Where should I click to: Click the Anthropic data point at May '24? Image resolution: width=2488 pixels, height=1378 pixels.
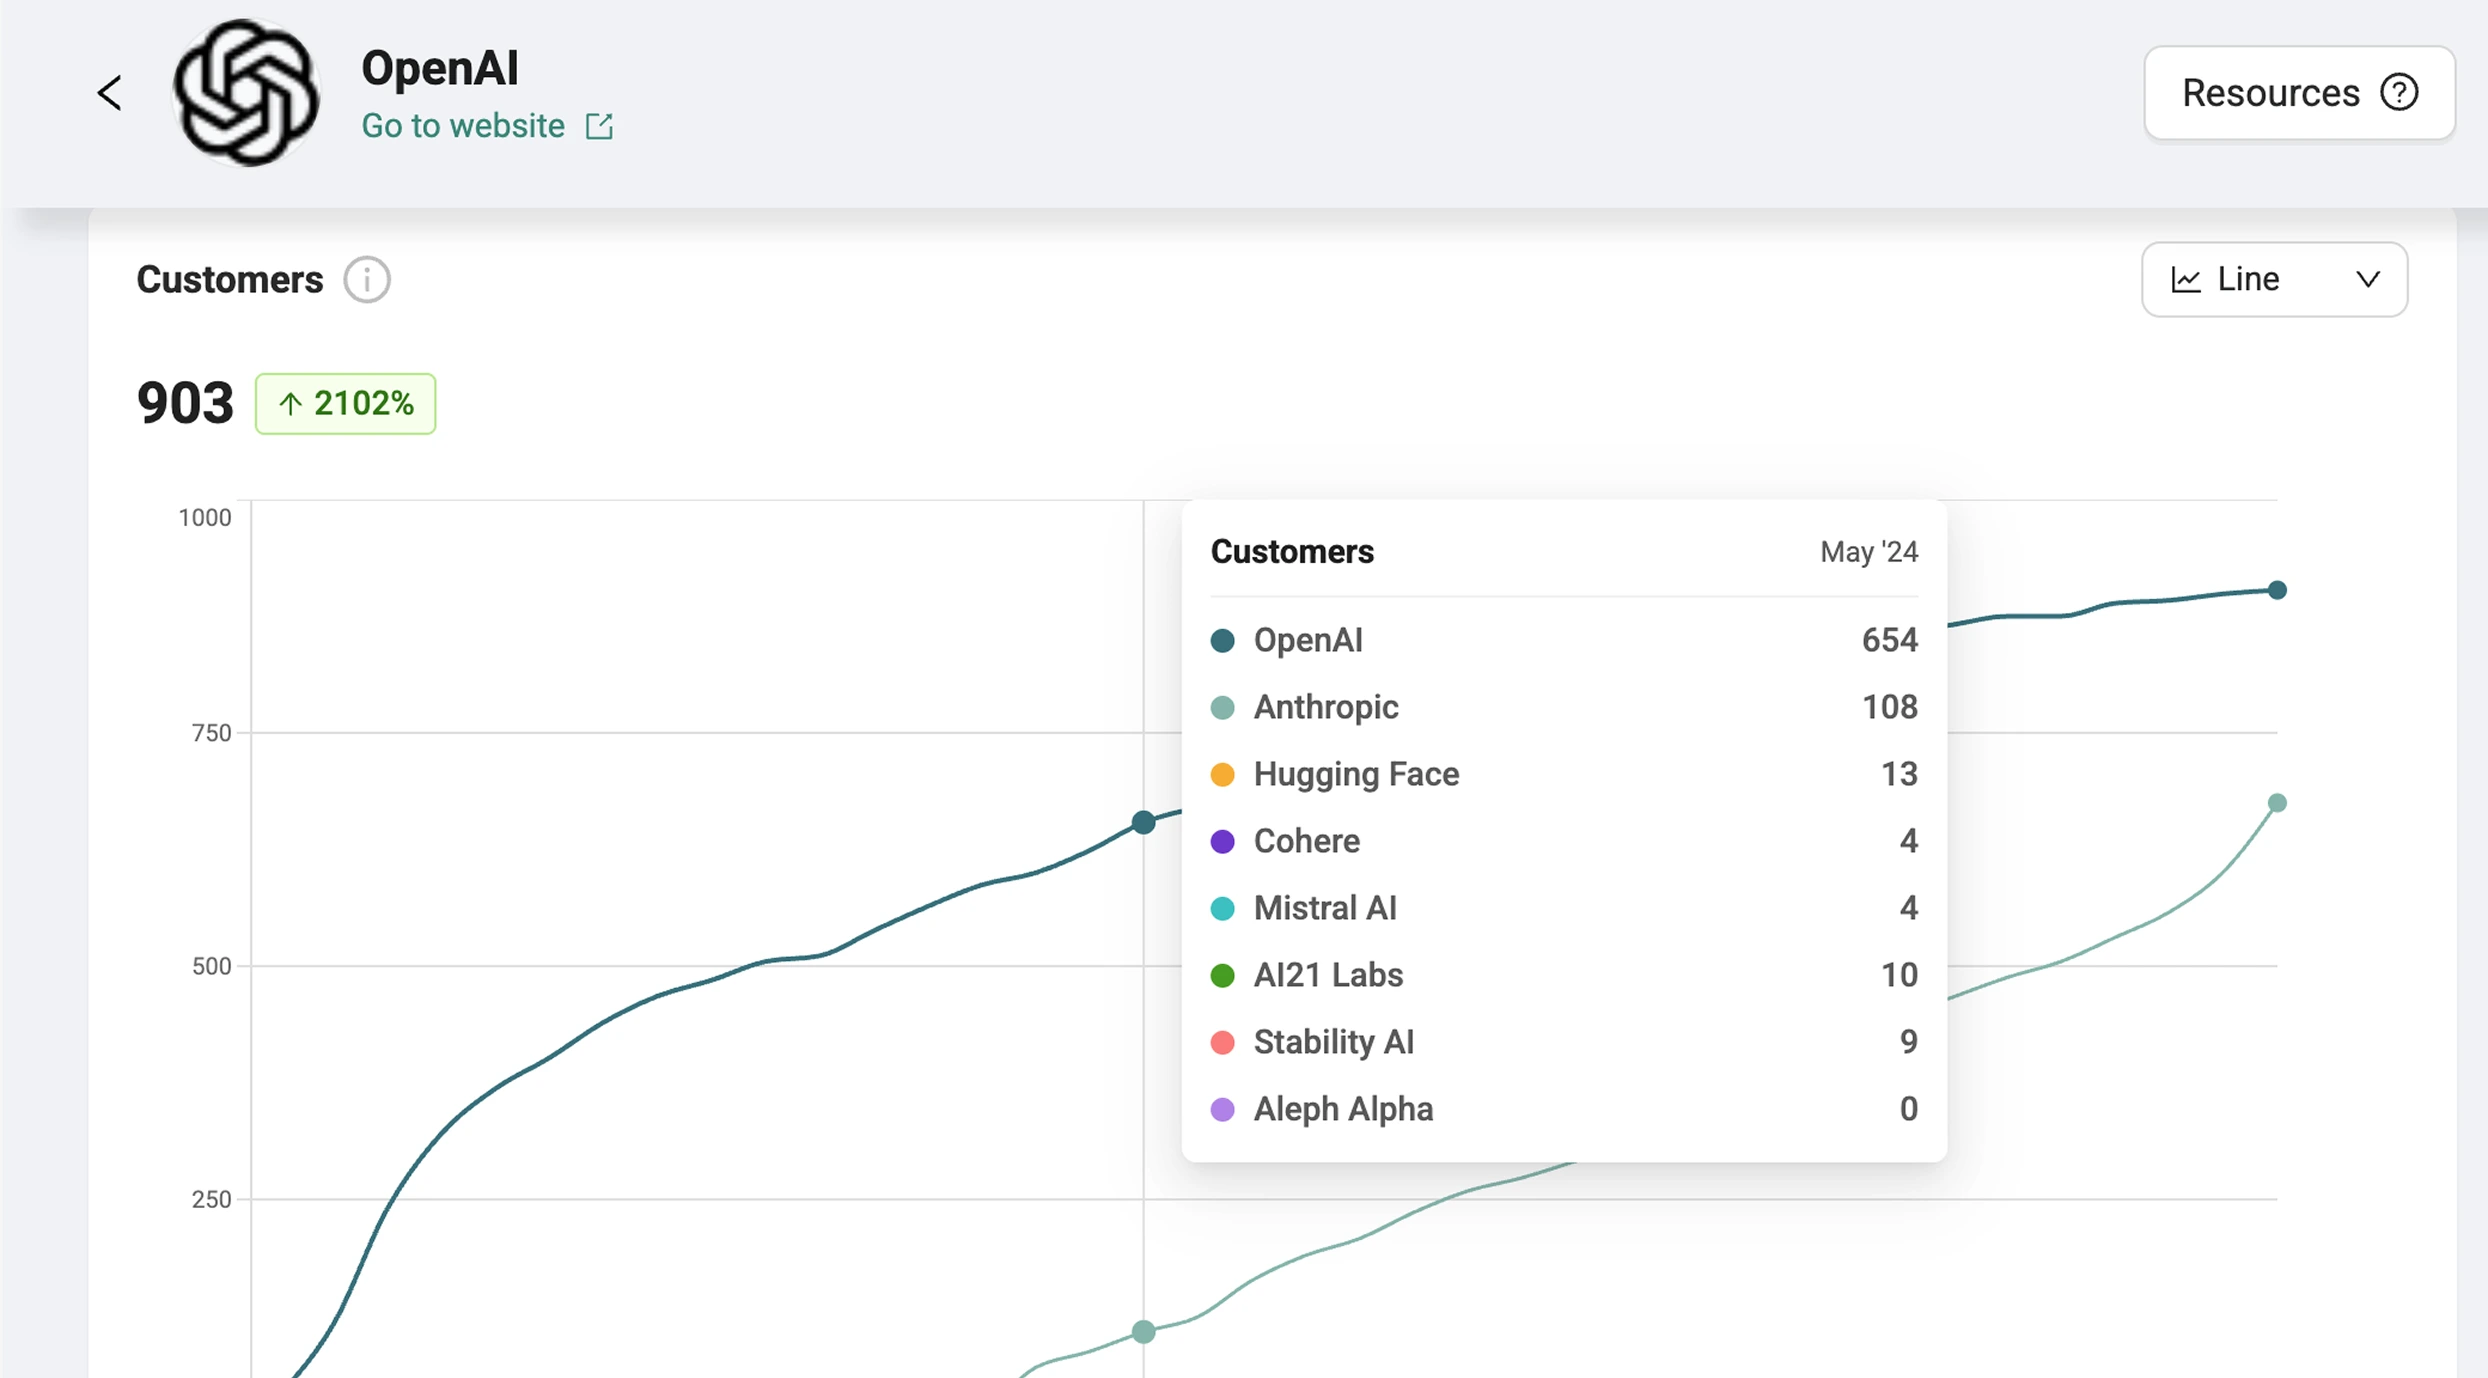pos(1143,1332)
